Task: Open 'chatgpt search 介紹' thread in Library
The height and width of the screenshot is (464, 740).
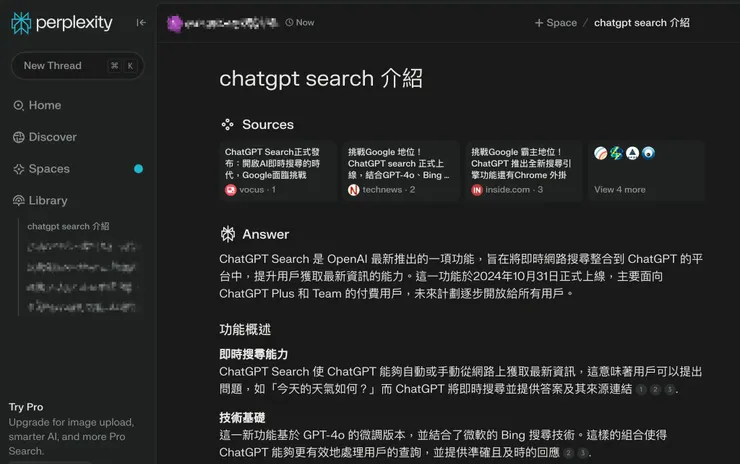Action: tap(68, 227)
